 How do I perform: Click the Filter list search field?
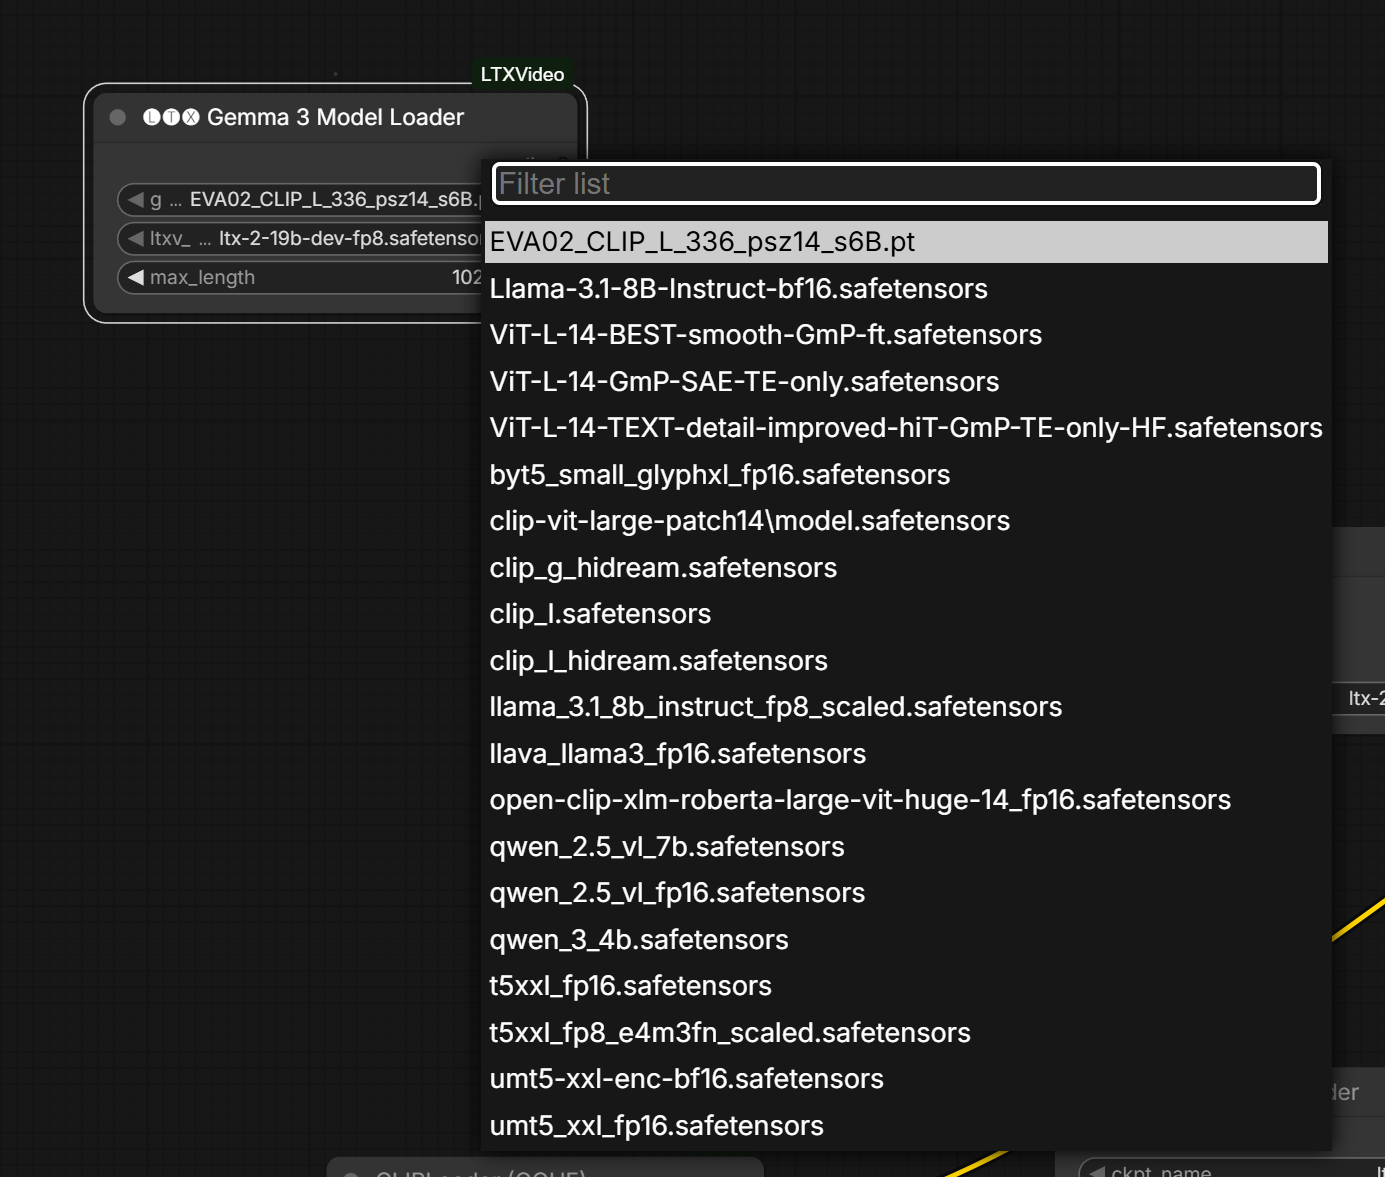pyautogui.click(x=906, y=184)
